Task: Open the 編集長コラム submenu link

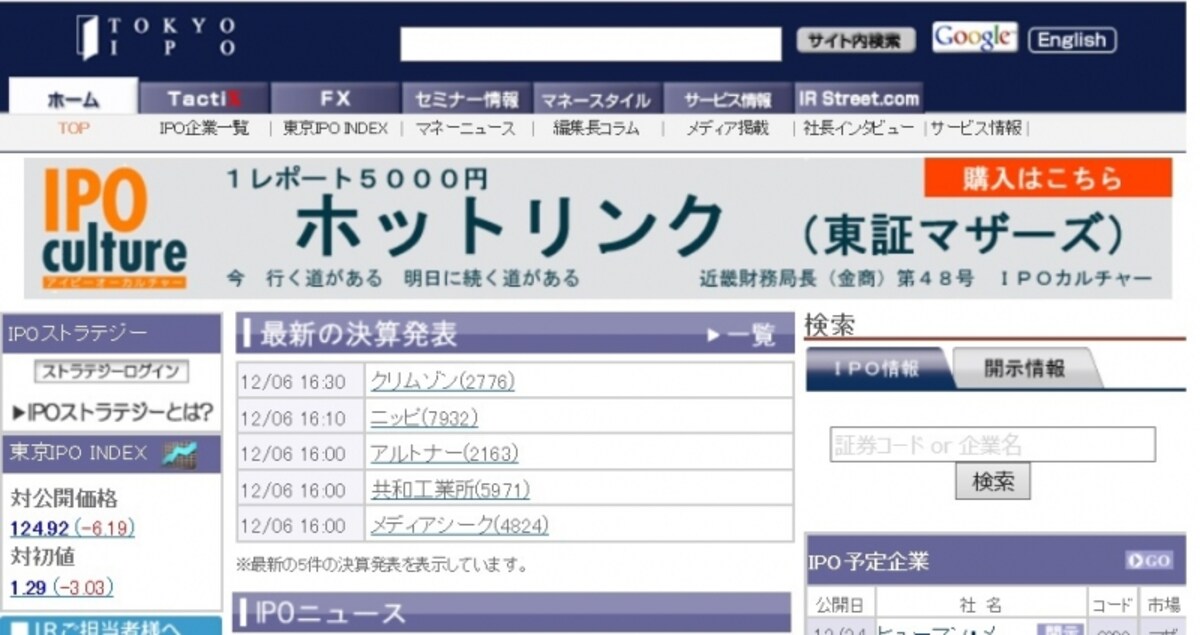Action: [596, 128]
